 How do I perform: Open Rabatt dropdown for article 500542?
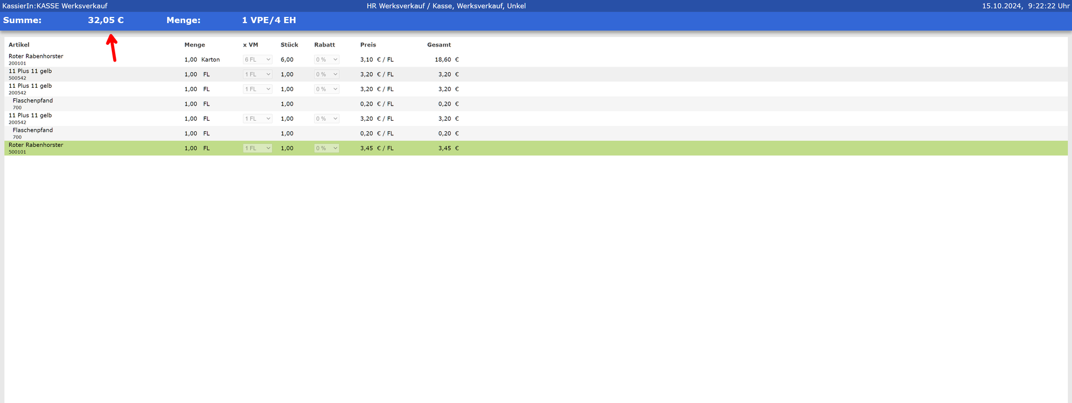pyautogui.click(x=326, y=74)
